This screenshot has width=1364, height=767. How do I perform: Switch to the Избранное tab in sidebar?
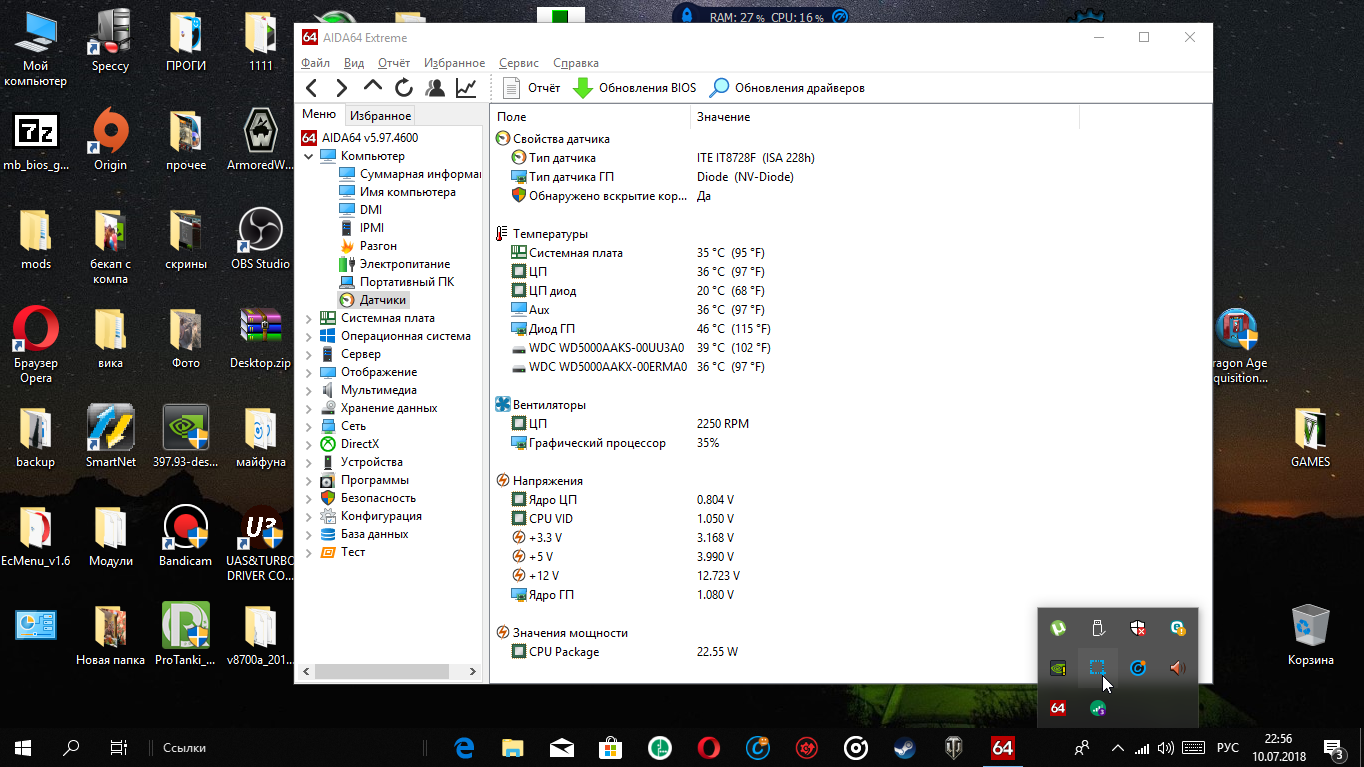(380, 116)
